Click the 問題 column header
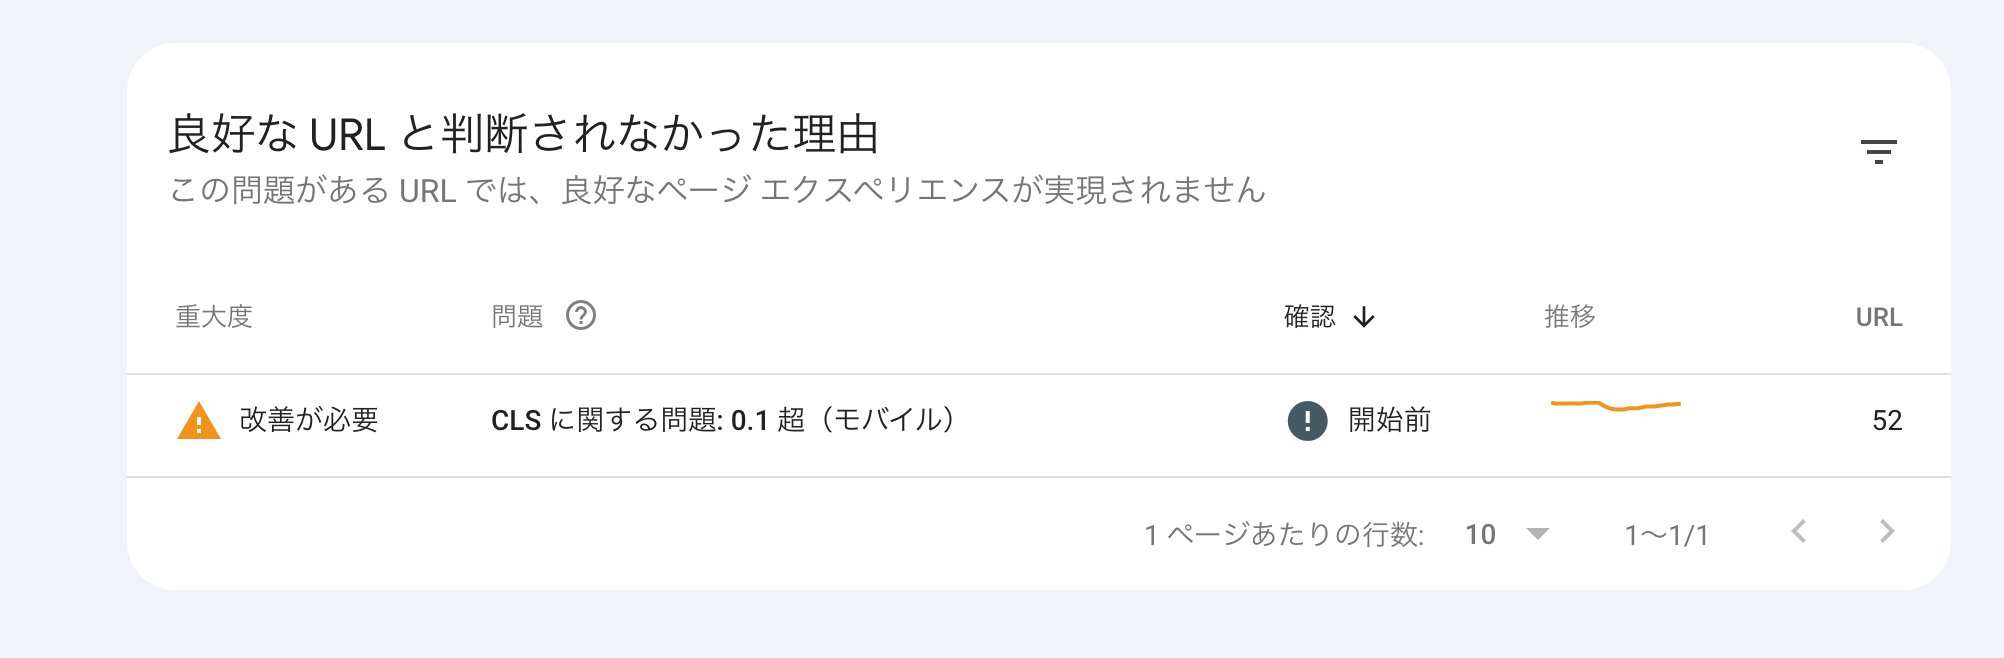The image size is (2004, 658). tap(517, 317)
